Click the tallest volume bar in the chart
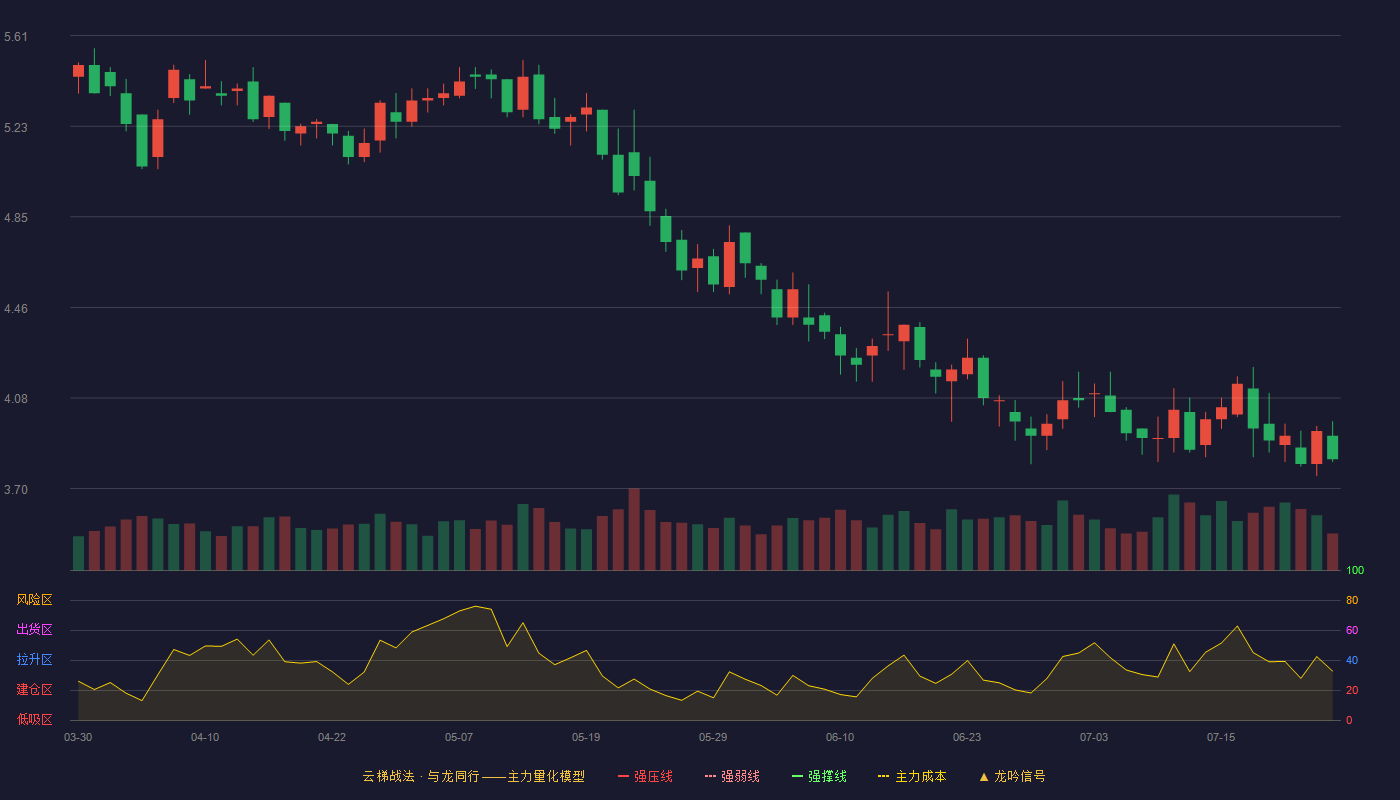This screenshot has height=800, width=1400. coord(634,529)
